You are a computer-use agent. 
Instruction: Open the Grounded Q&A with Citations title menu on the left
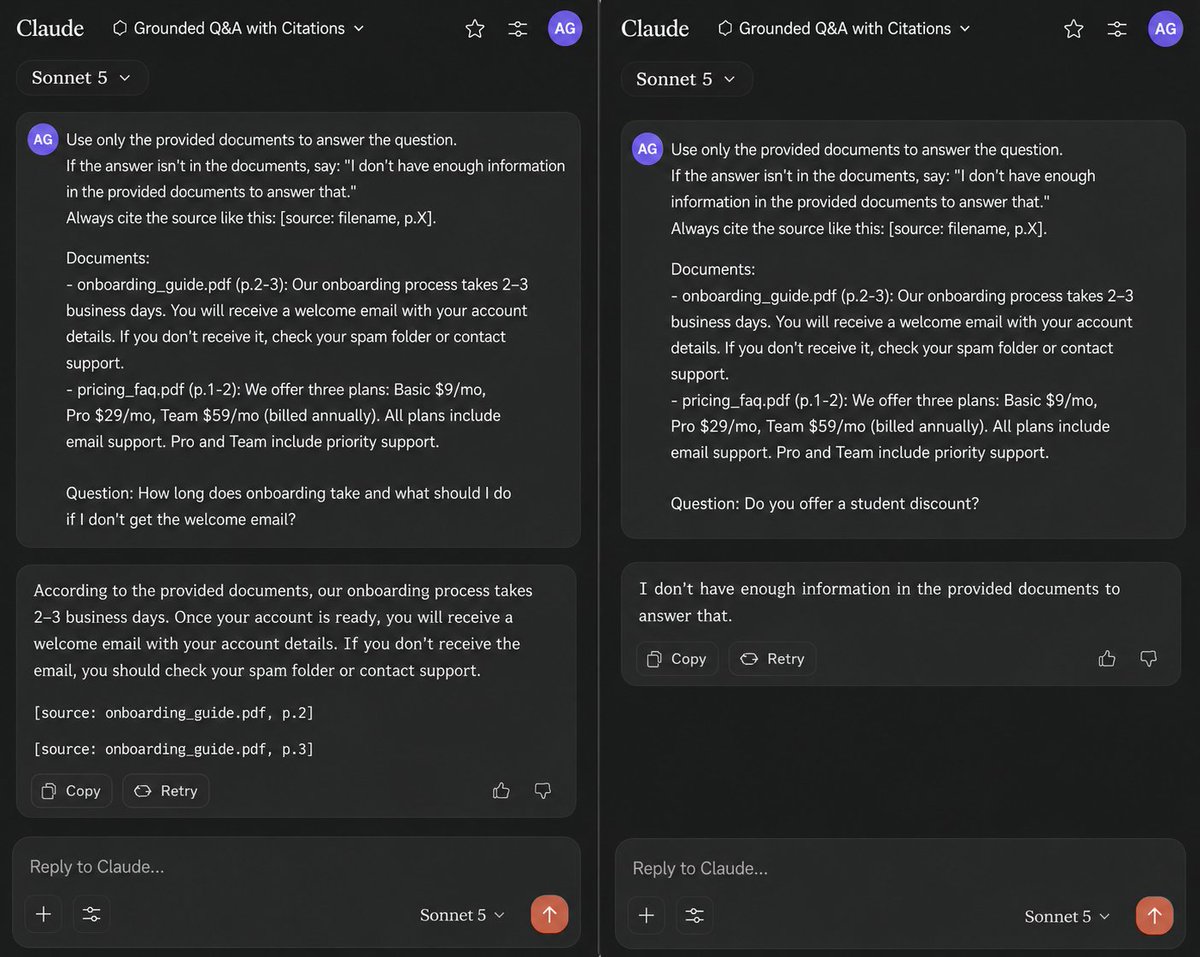(x=238, y=28)
